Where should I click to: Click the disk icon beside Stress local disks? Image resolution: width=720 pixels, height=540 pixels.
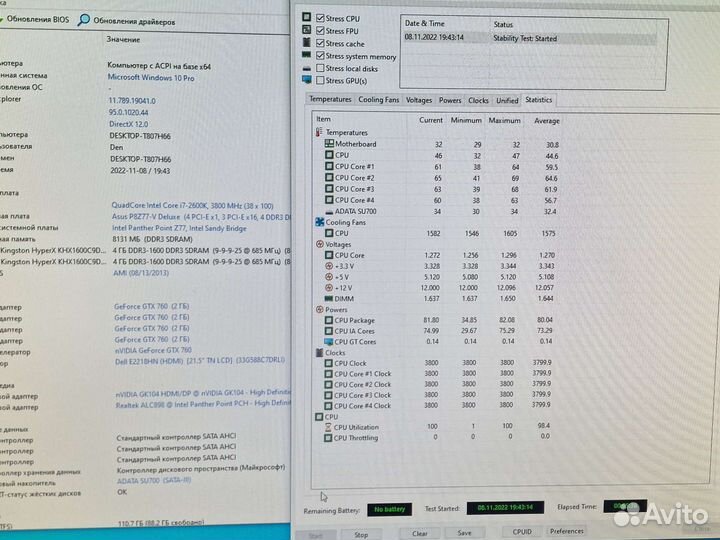307,68
